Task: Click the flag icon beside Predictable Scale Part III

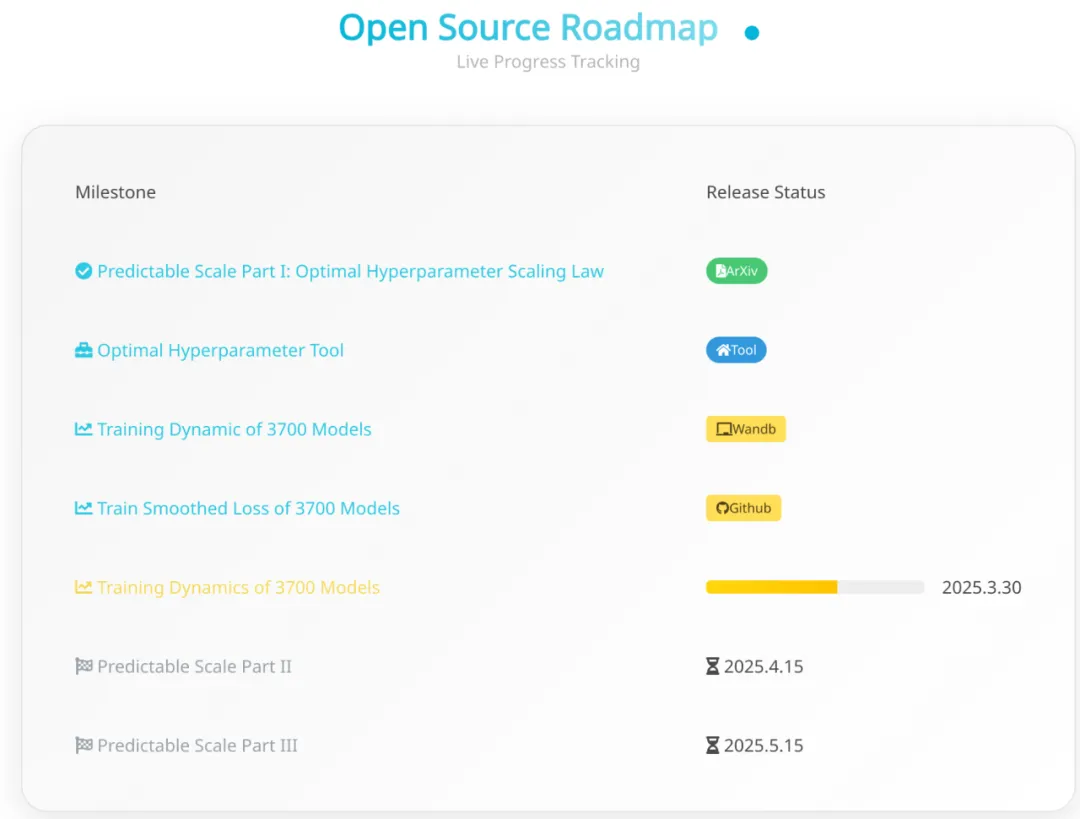Action: click(x=83, y=745)
